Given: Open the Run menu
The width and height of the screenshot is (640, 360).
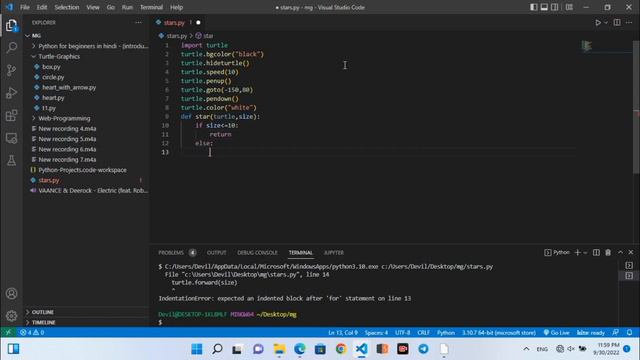Looking at the screenshot, I should (127, 7).
